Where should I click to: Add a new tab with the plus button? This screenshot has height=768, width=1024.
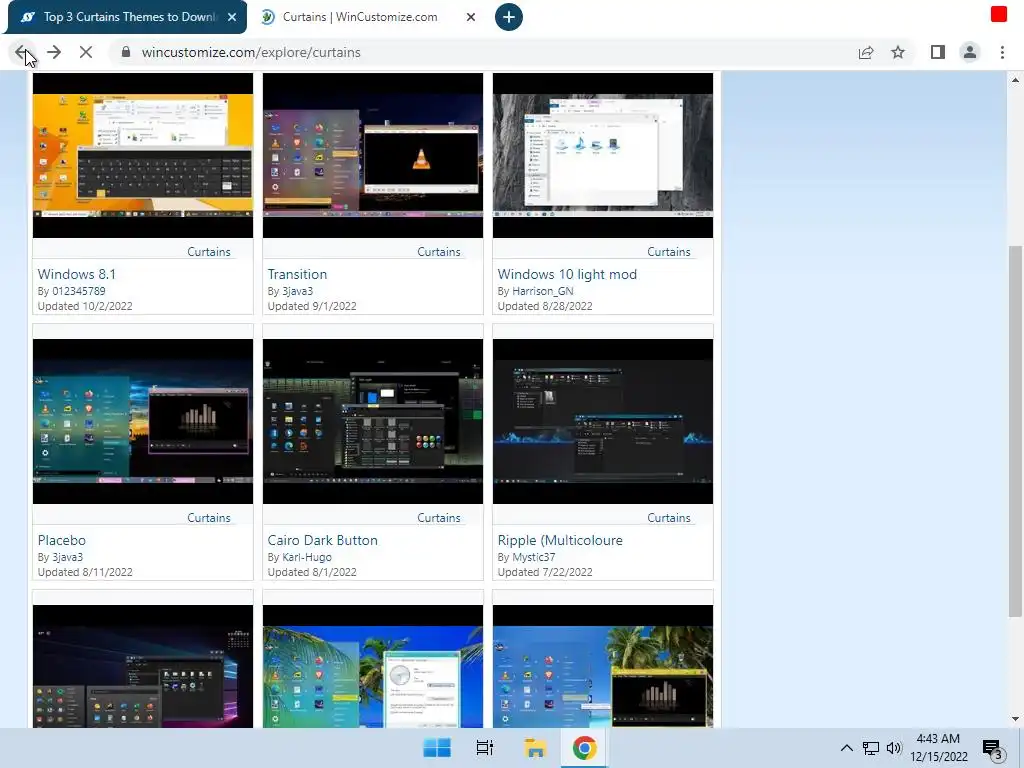tap(509, 17)
